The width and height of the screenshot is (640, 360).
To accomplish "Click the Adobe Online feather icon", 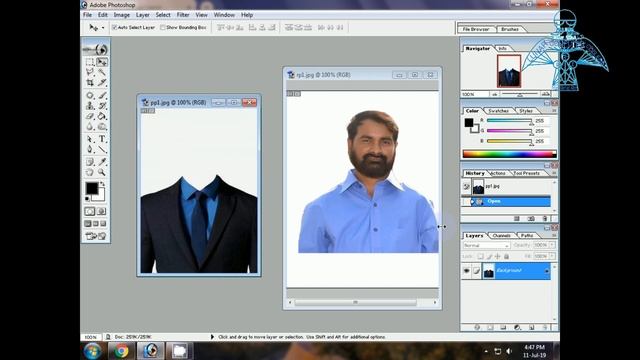I will click(96, 49).
